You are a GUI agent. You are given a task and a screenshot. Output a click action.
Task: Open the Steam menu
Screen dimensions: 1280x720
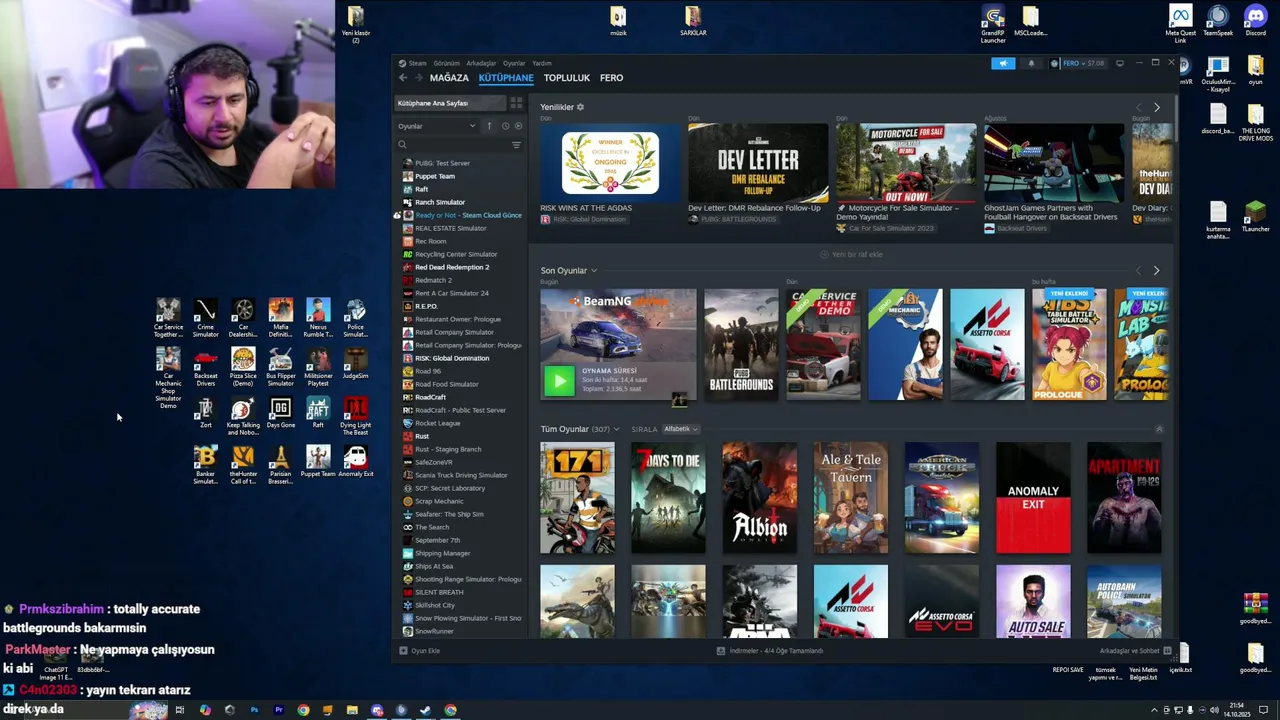pyautogui.click(x=413, y=63)
